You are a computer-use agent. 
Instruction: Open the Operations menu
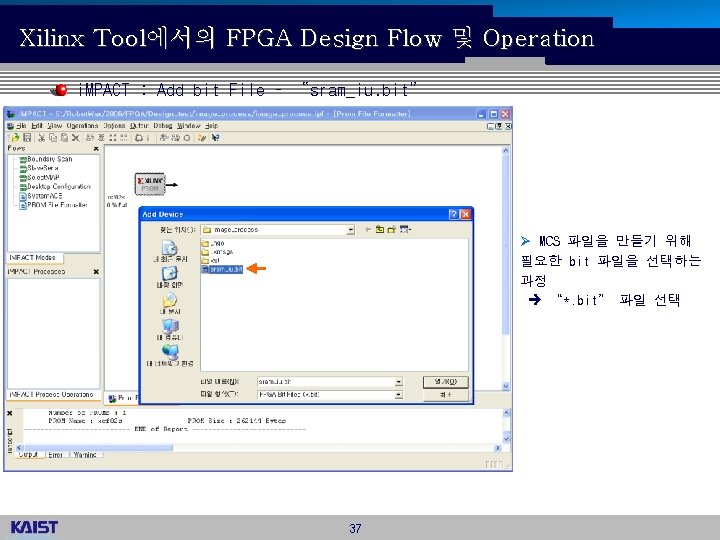82,125
